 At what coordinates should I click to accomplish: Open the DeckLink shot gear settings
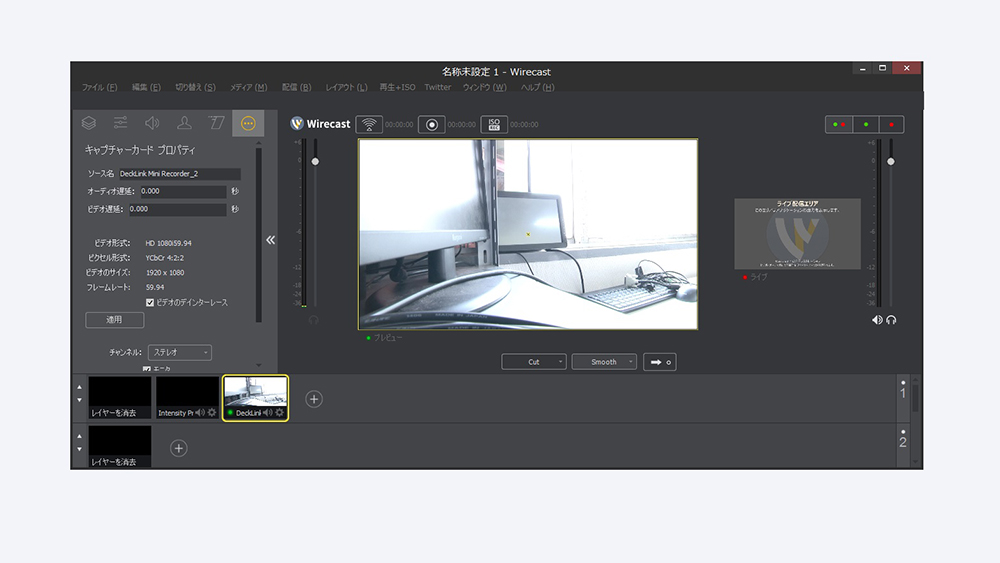tap(279, 413)
